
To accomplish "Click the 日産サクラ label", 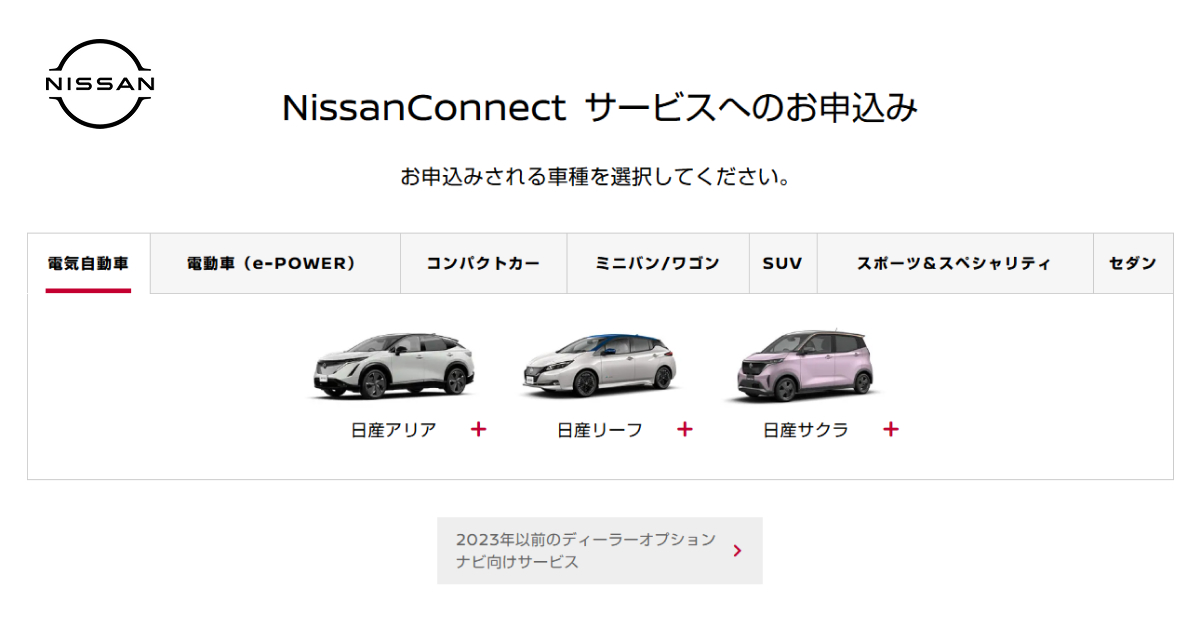I will [x=806, y=430].
